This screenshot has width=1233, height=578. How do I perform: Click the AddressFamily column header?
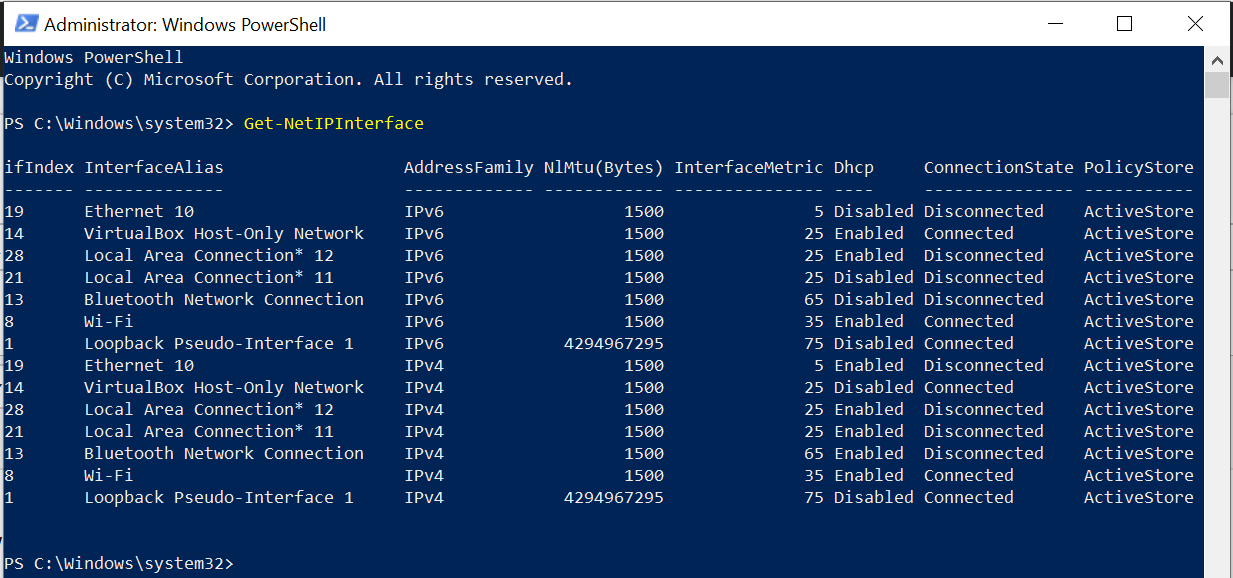(468, 167)
